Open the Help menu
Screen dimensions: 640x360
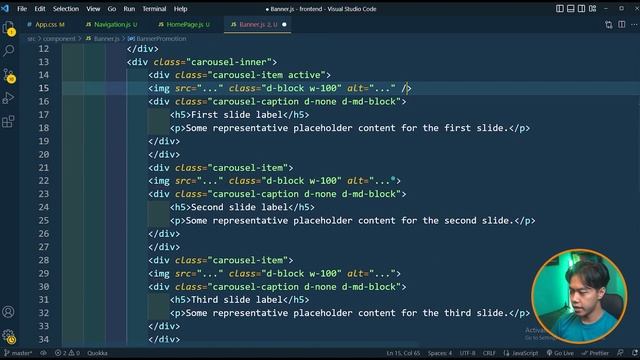point(180,9)
